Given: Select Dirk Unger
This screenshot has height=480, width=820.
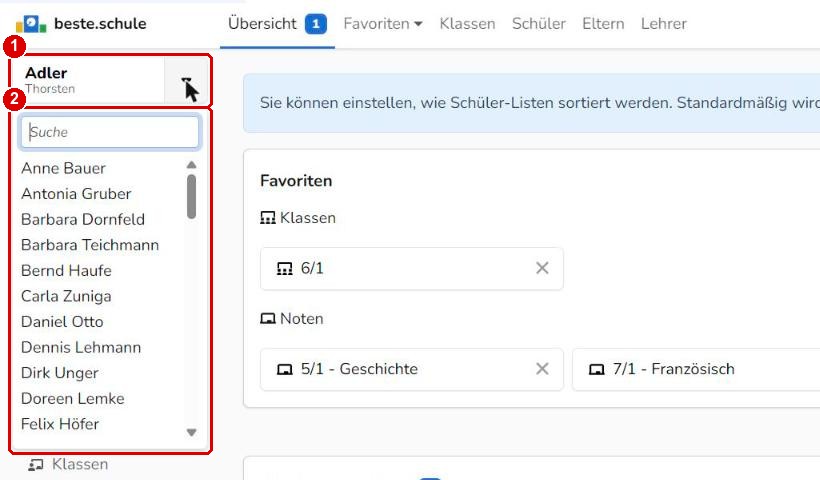Looking at the screenshot, I should click(60, 373).
